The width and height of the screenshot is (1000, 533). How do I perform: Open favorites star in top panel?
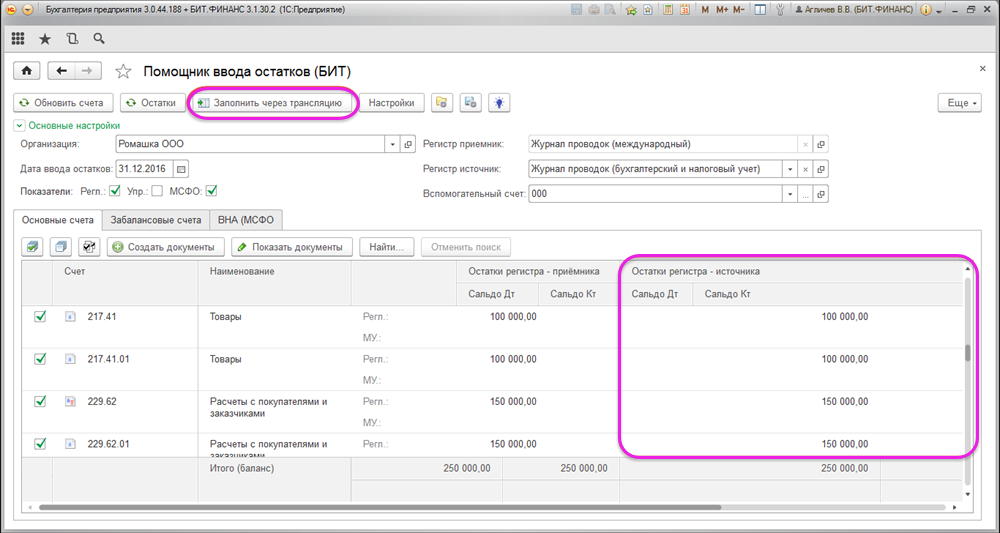tap(45, 39)
